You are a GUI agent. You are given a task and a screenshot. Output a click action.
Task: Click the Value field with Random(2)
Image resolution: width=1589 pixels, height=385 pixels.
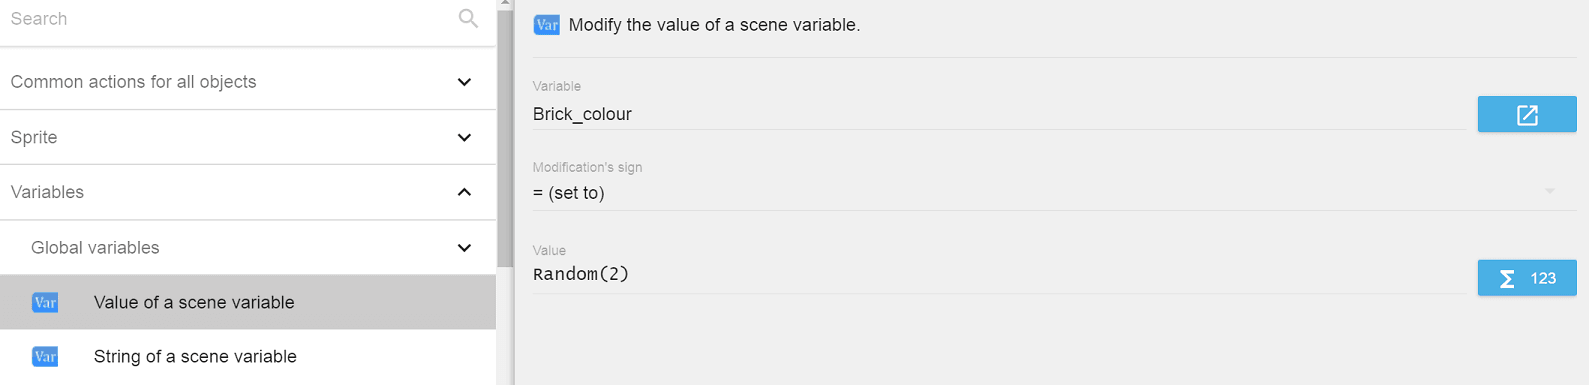999,274
